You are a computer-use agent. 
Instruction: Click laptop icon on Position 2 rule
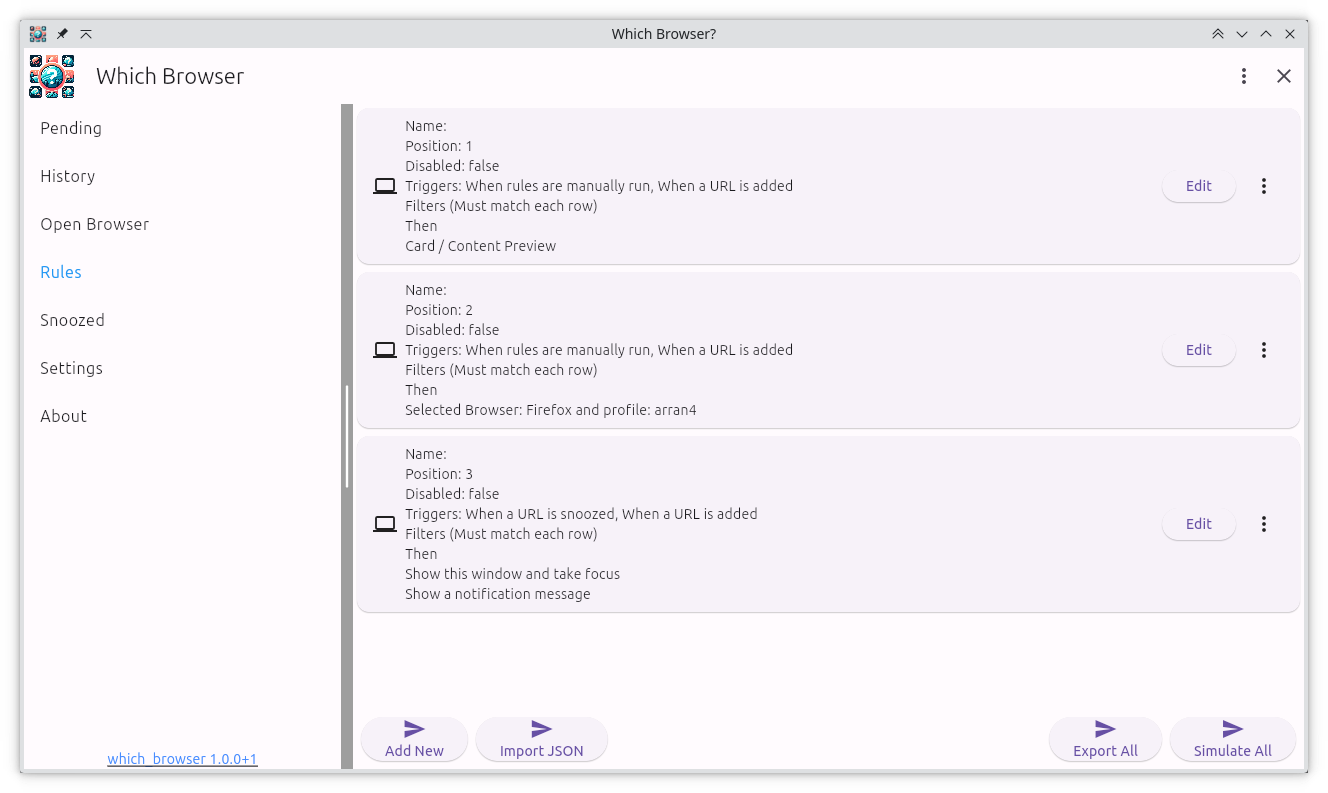pyautogui.click(x=384, y=350)
